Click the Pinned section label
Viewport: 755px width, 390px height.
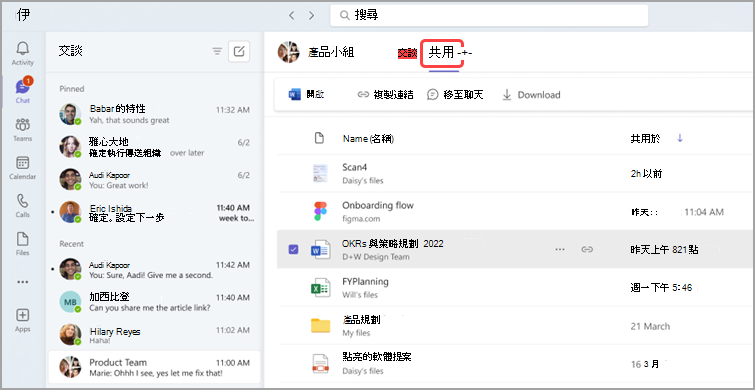tap(72, 89)
